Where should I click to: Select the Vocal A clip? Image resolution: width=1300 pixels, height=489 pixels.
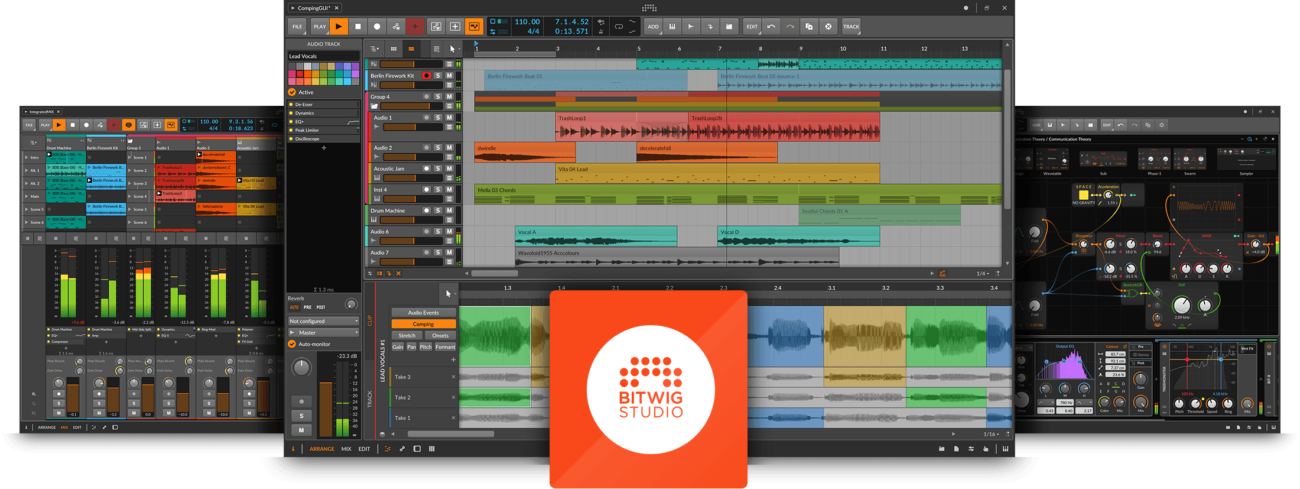point(596,236)
